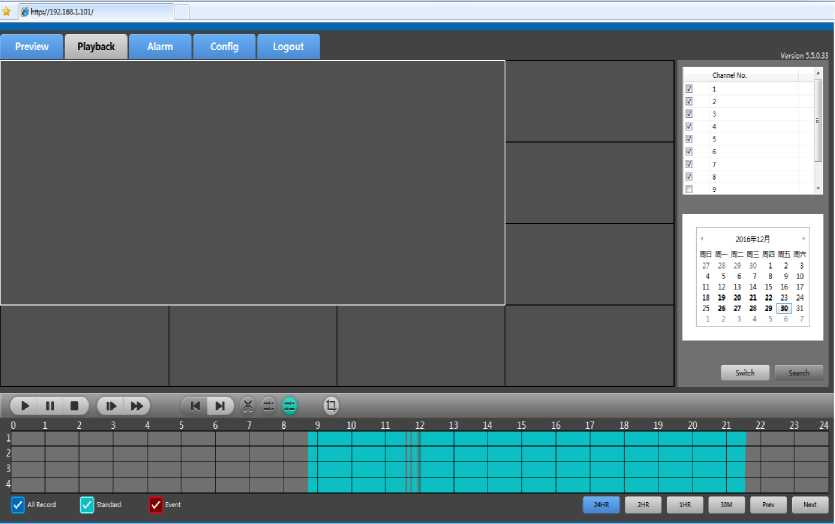Screen dimensions: 835x524
Task: Click the highlighted teal sync playback icon
Action: pos(290,406)
